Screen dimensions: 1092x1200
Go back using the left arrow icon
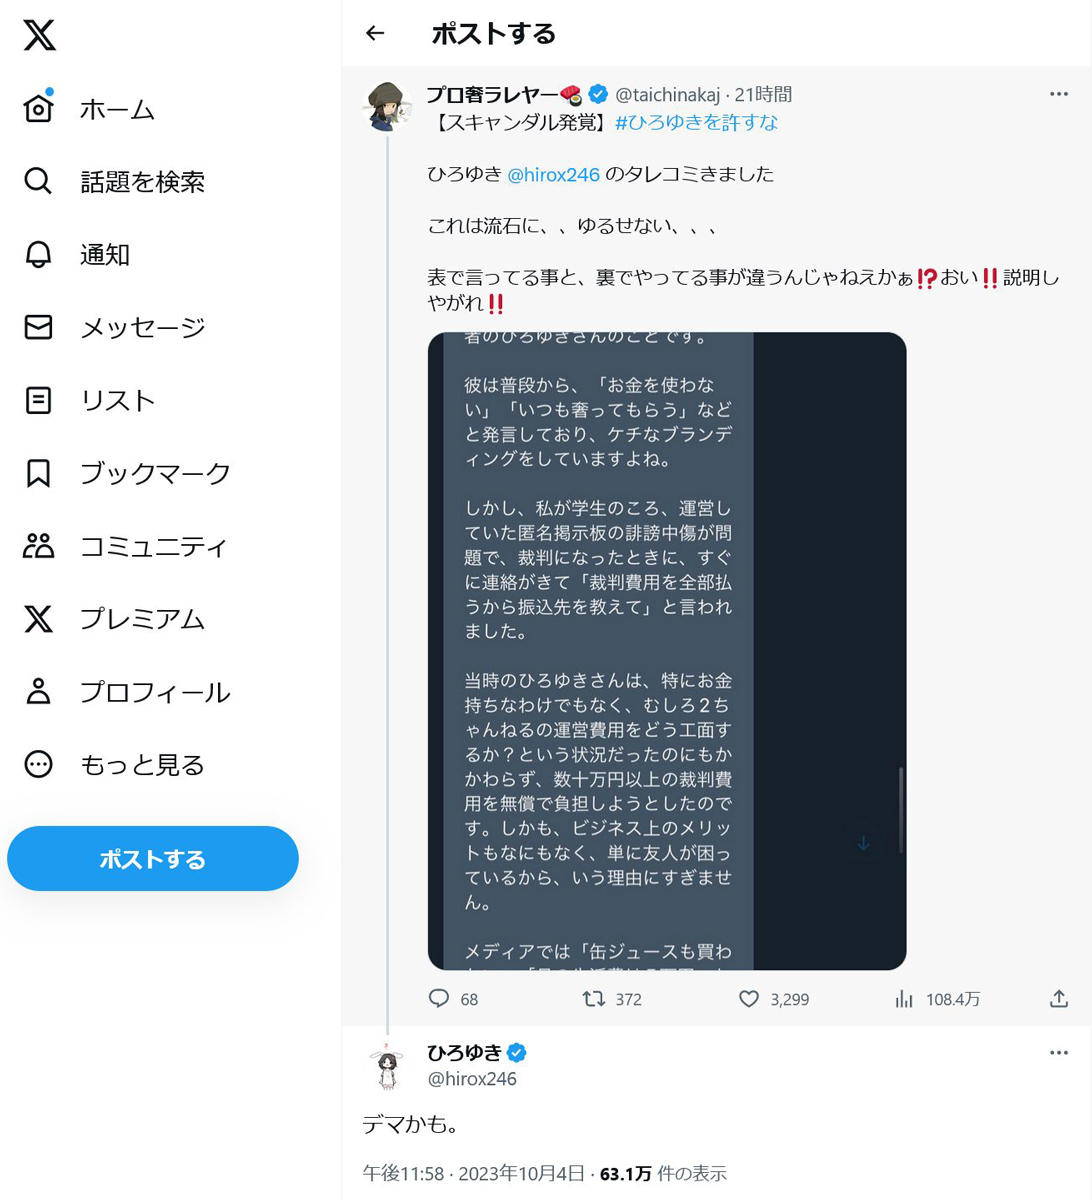click(x=375, y=34)
